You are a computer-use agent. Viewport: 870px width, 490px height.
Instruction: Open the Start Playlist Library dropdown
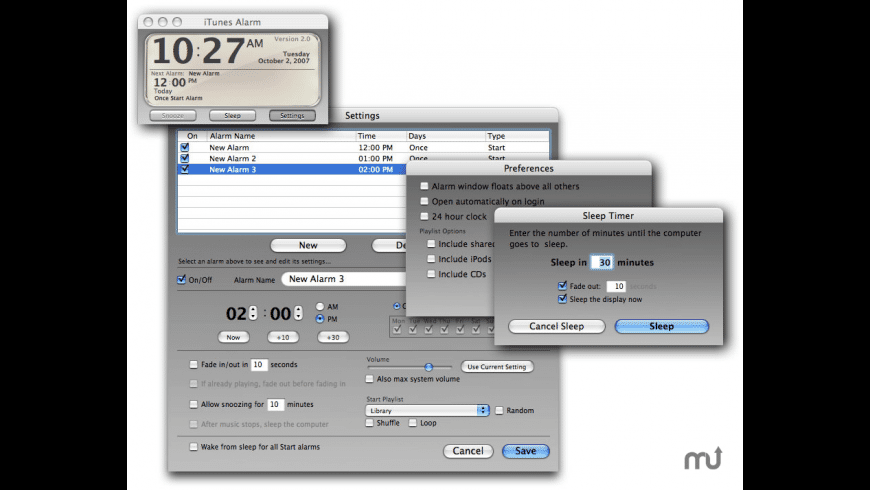[x=428, y=410]
